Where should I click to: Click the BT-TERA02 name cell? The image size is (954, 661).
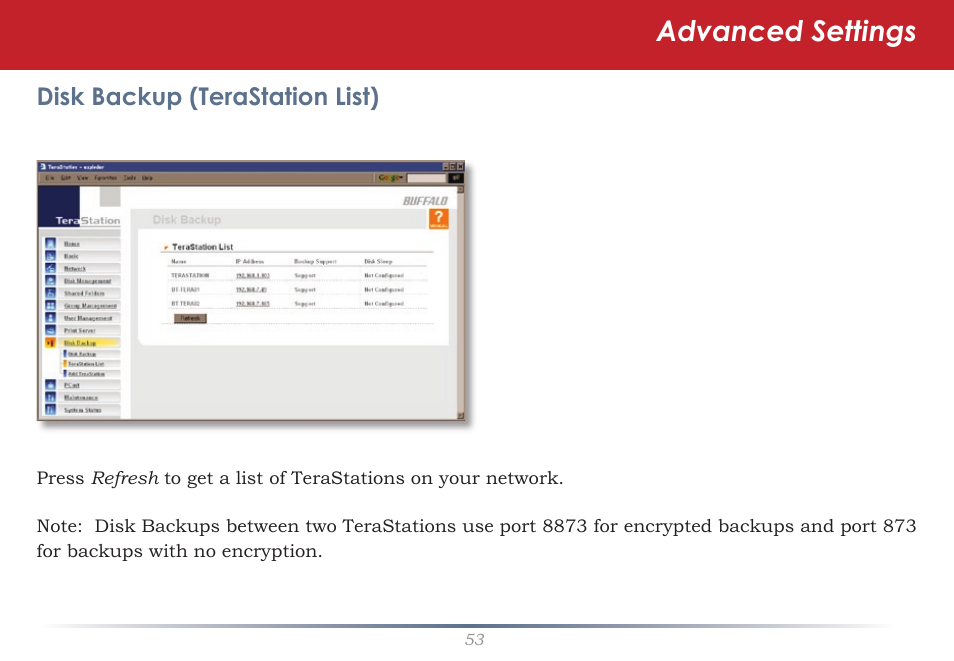tap(186, 304)
